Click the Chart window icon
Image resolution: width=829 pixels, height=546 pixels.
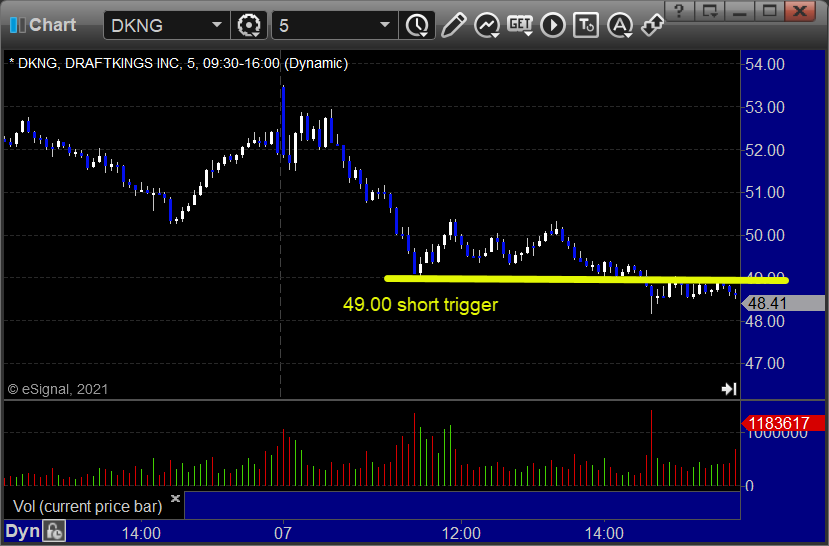click(x=17, y=25)
